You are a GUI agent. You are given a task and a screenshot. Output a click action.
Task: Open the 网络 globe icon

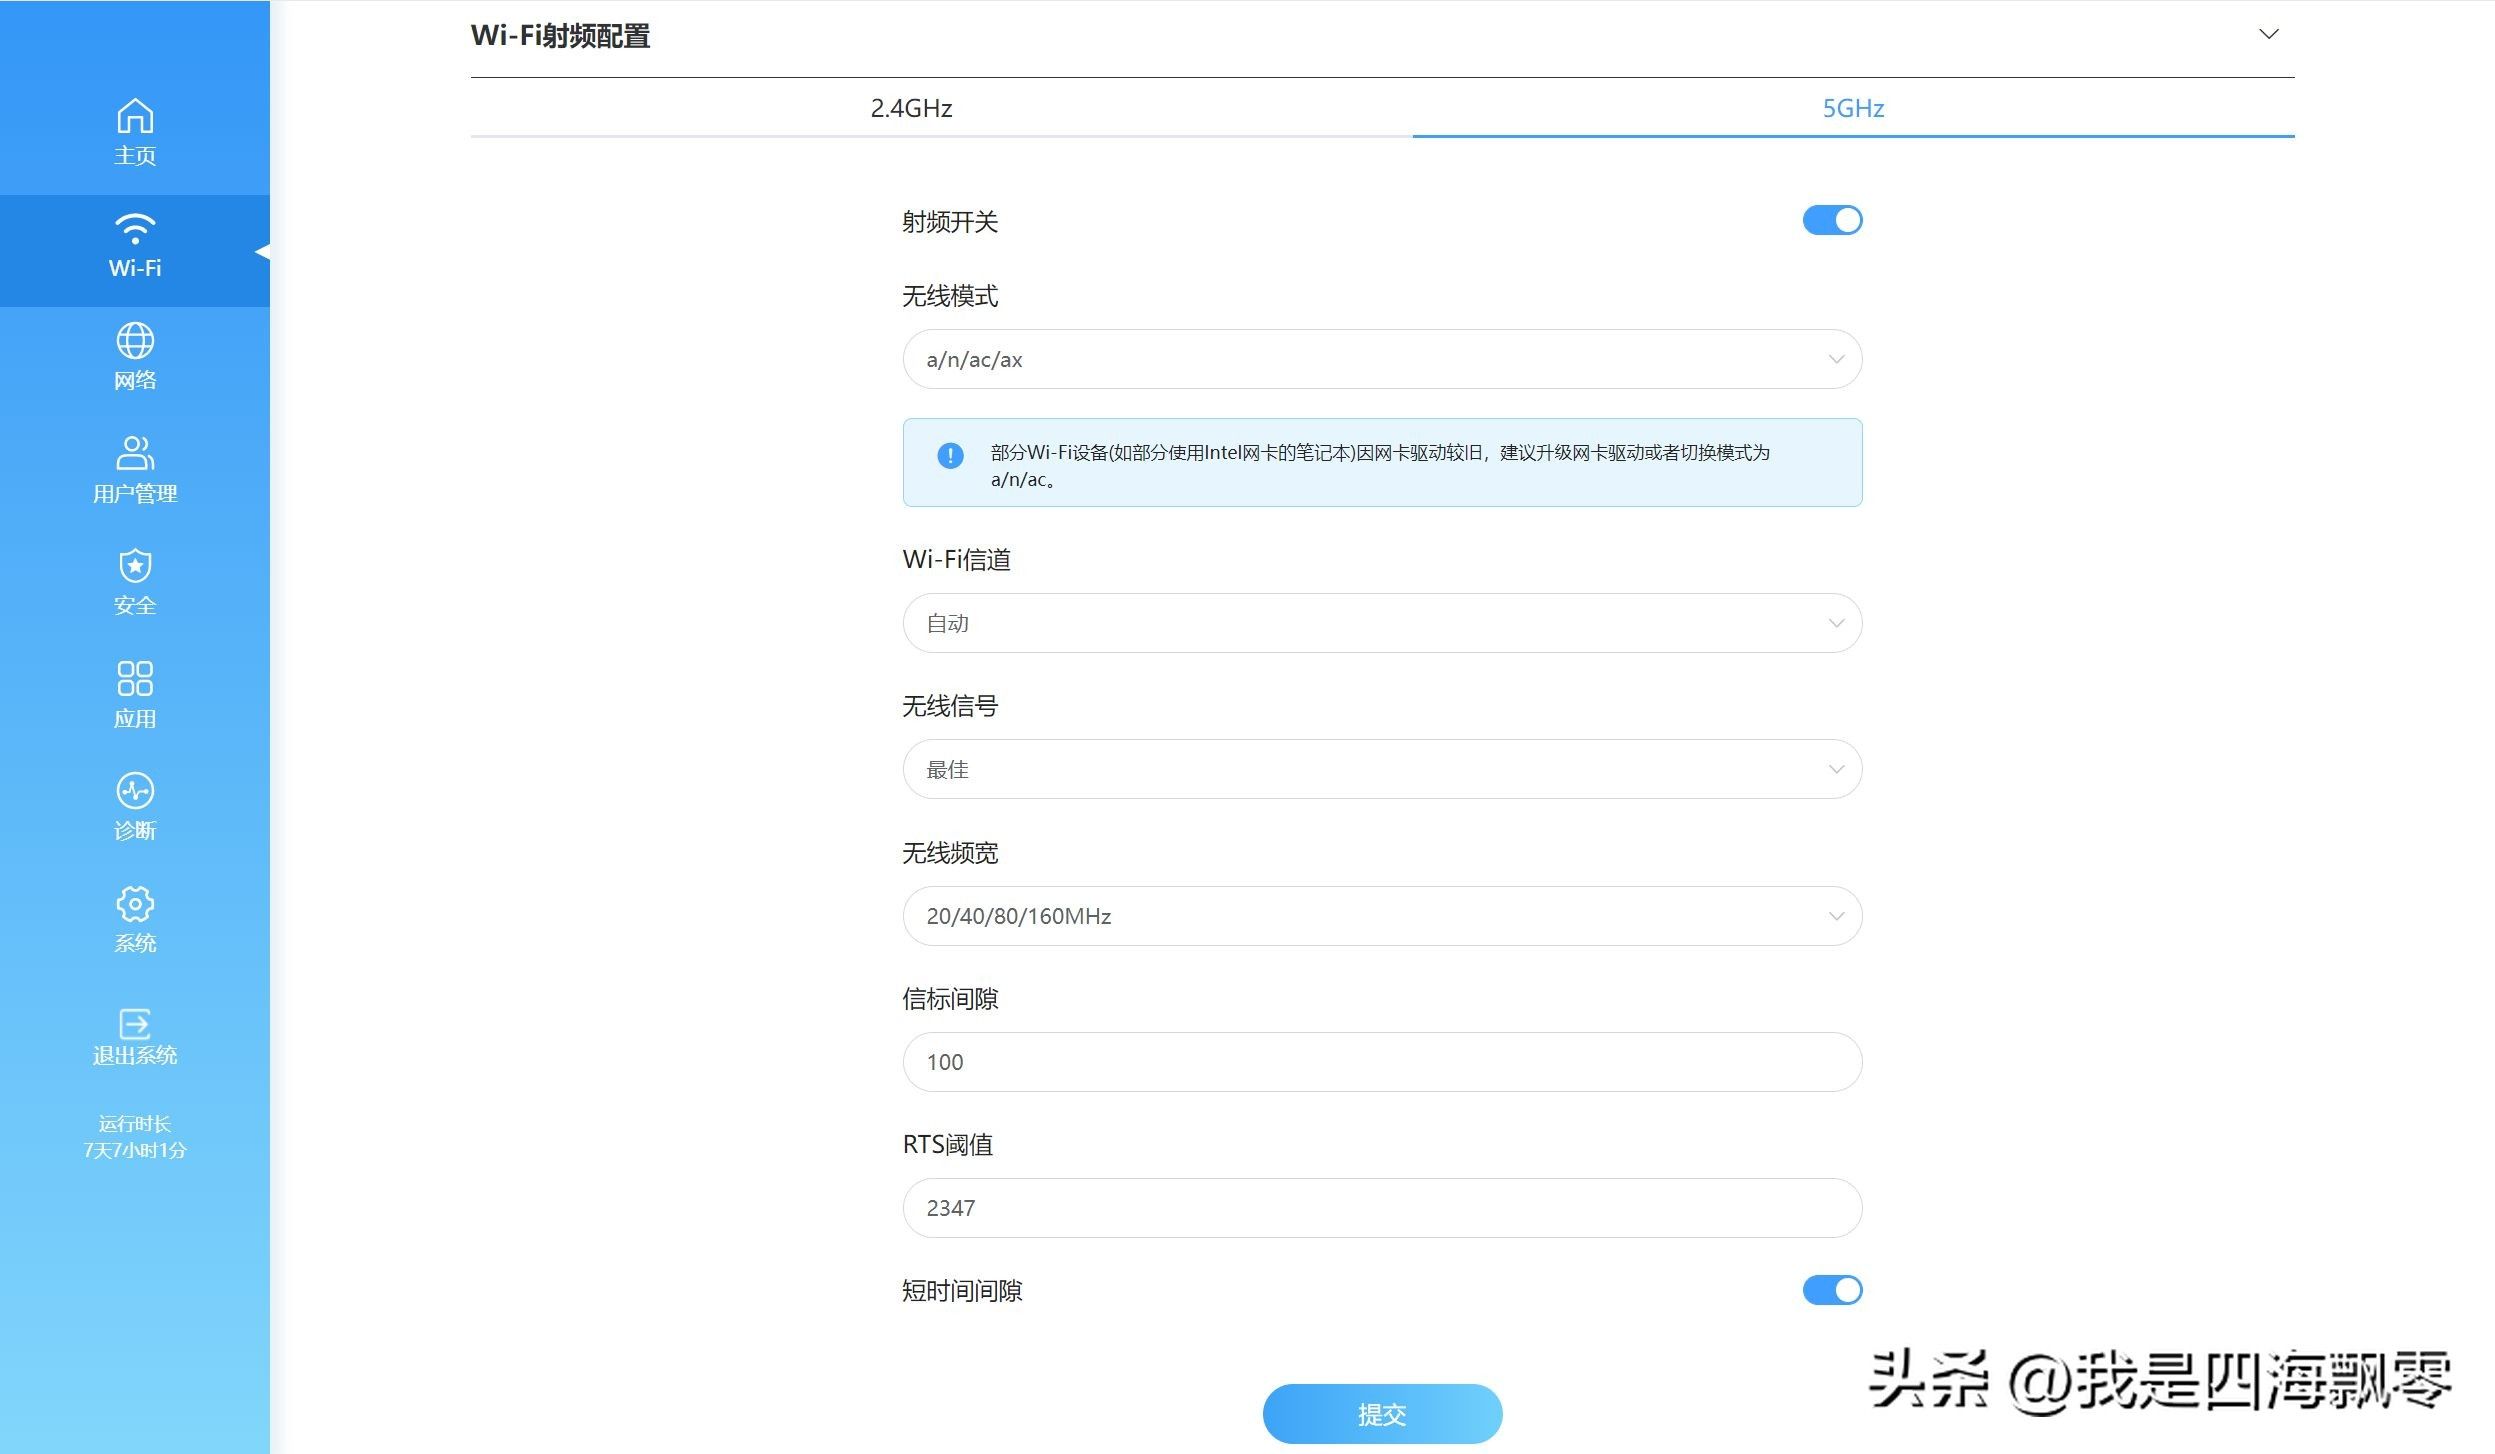[x=135, y=341]
